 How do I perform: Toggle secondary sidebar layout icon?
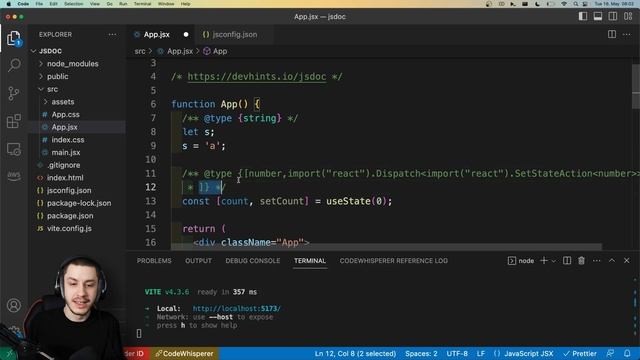(613, 16)
